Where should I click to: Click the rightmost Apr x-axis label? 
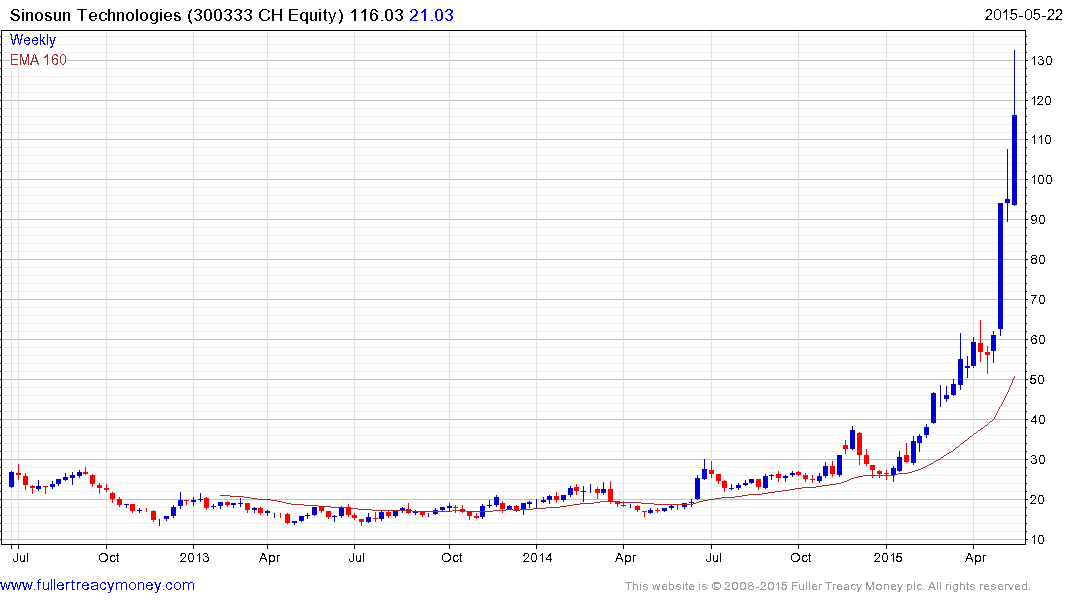[976, 557]
